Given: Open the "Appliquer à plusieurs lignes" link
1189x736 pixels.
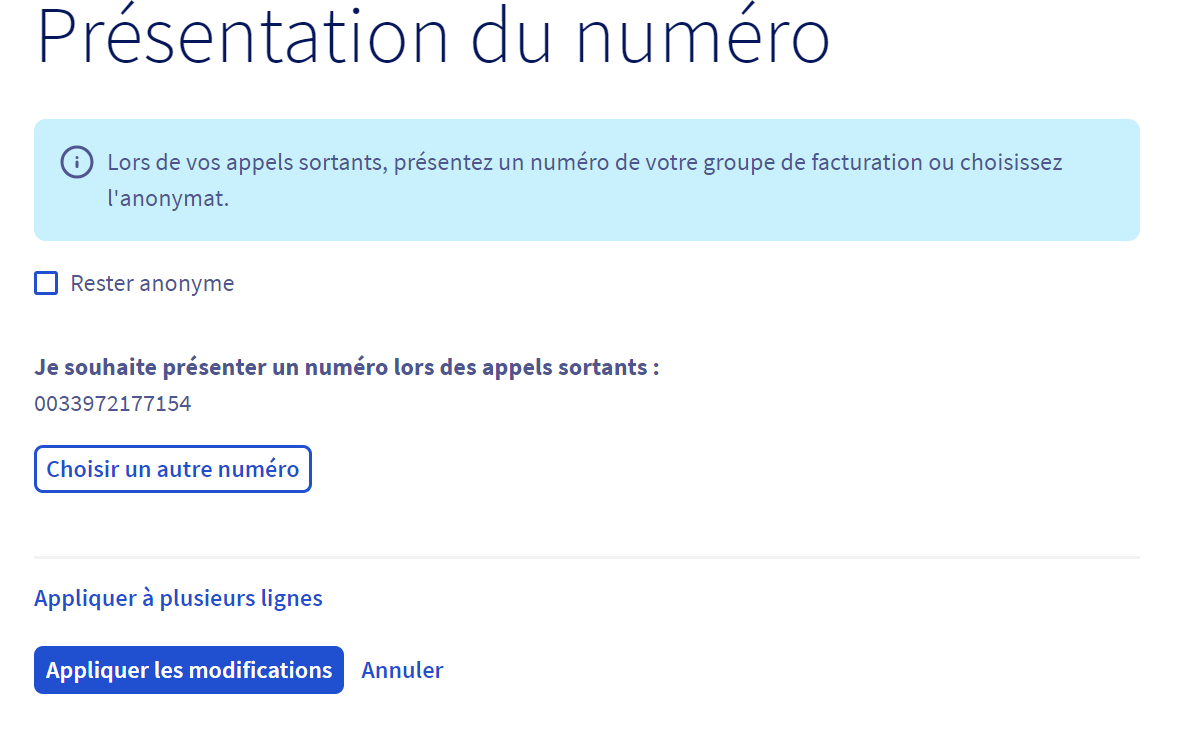Looking at the screenshot, I should (178, 598).
